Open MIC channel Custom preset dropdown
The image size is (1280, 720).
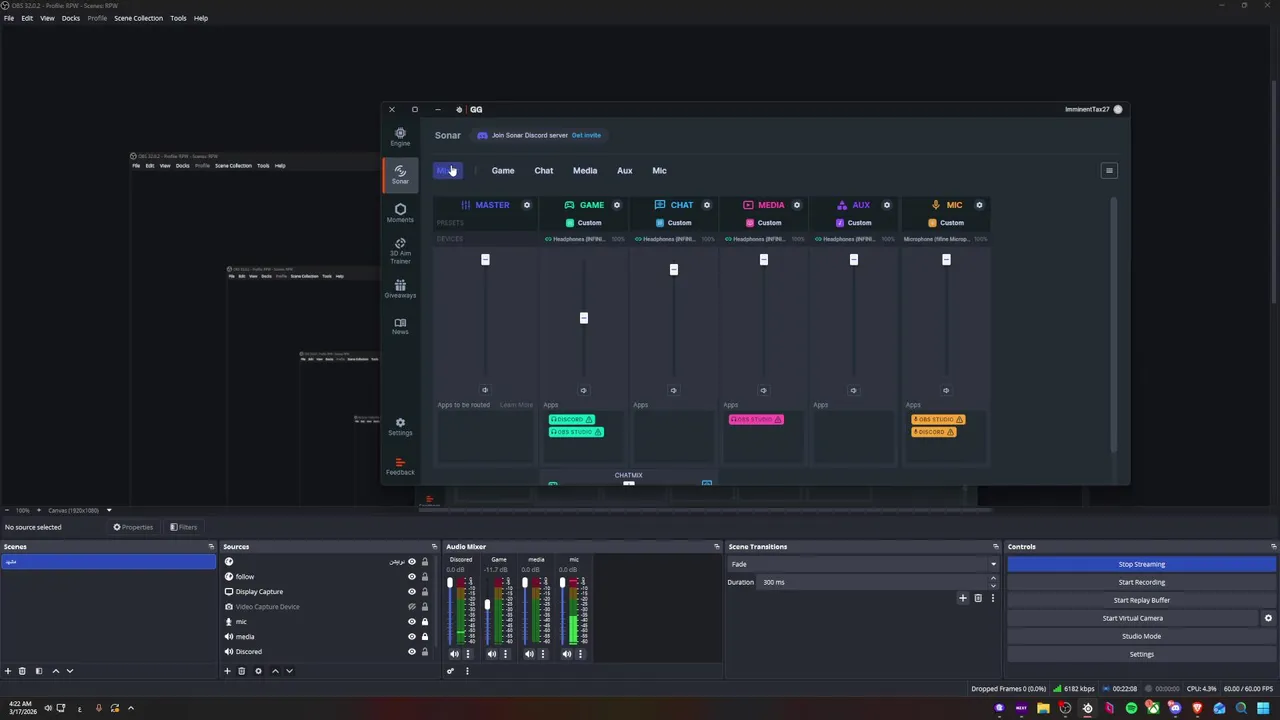(x=946, y=223)
